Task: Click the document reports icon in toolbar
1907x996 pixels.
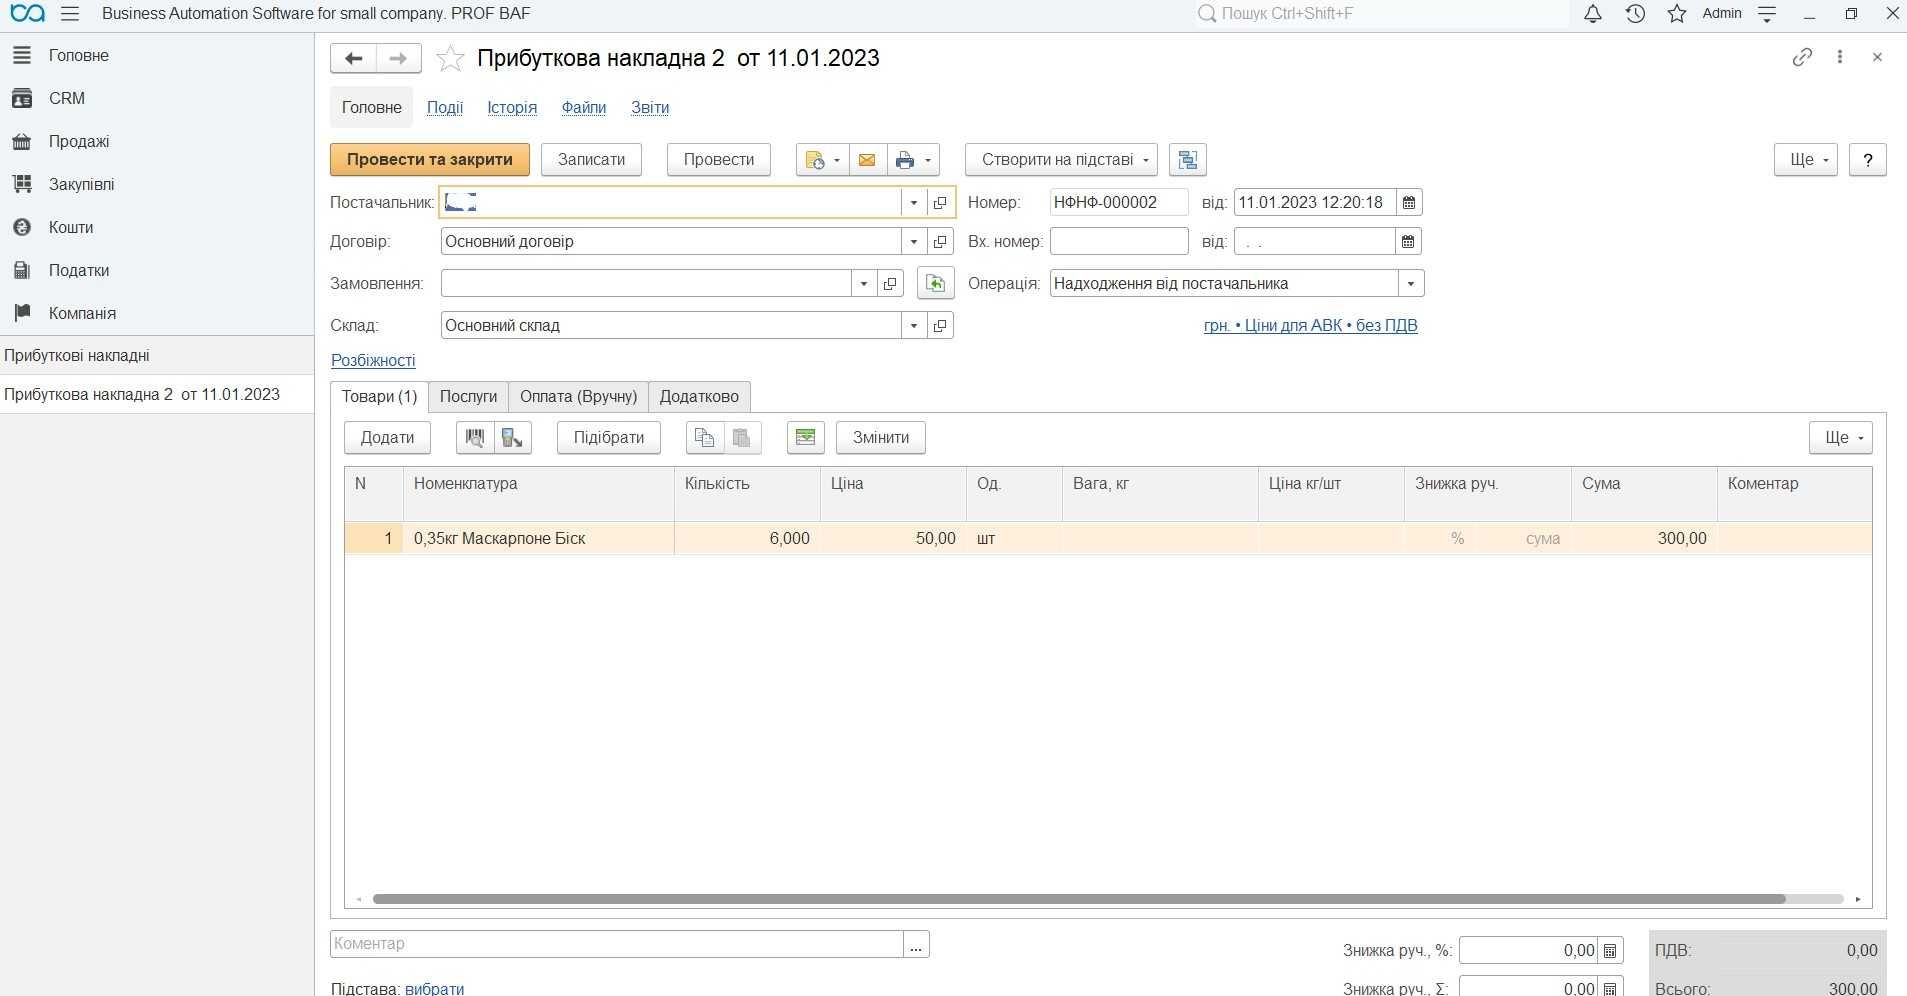Action: click(x=815, y=160)
